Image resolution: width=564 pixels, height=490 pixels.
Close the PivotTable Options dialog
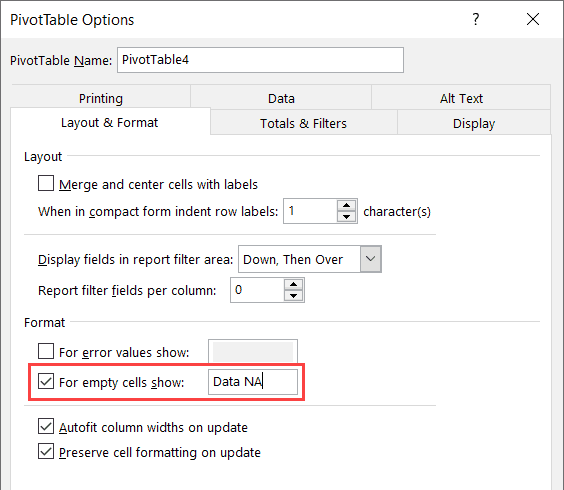pyautogui.click(x=533, y=19)
